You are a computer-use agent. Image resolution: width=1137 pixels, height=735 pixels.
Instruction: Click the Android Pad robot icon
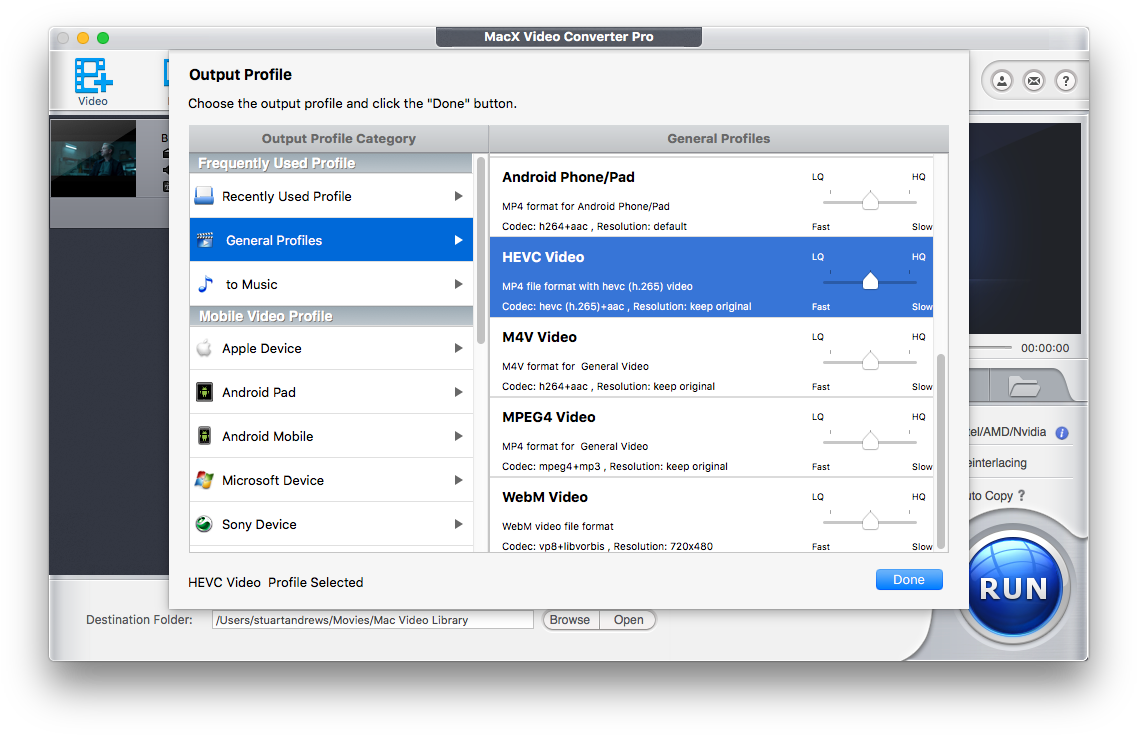204,392
